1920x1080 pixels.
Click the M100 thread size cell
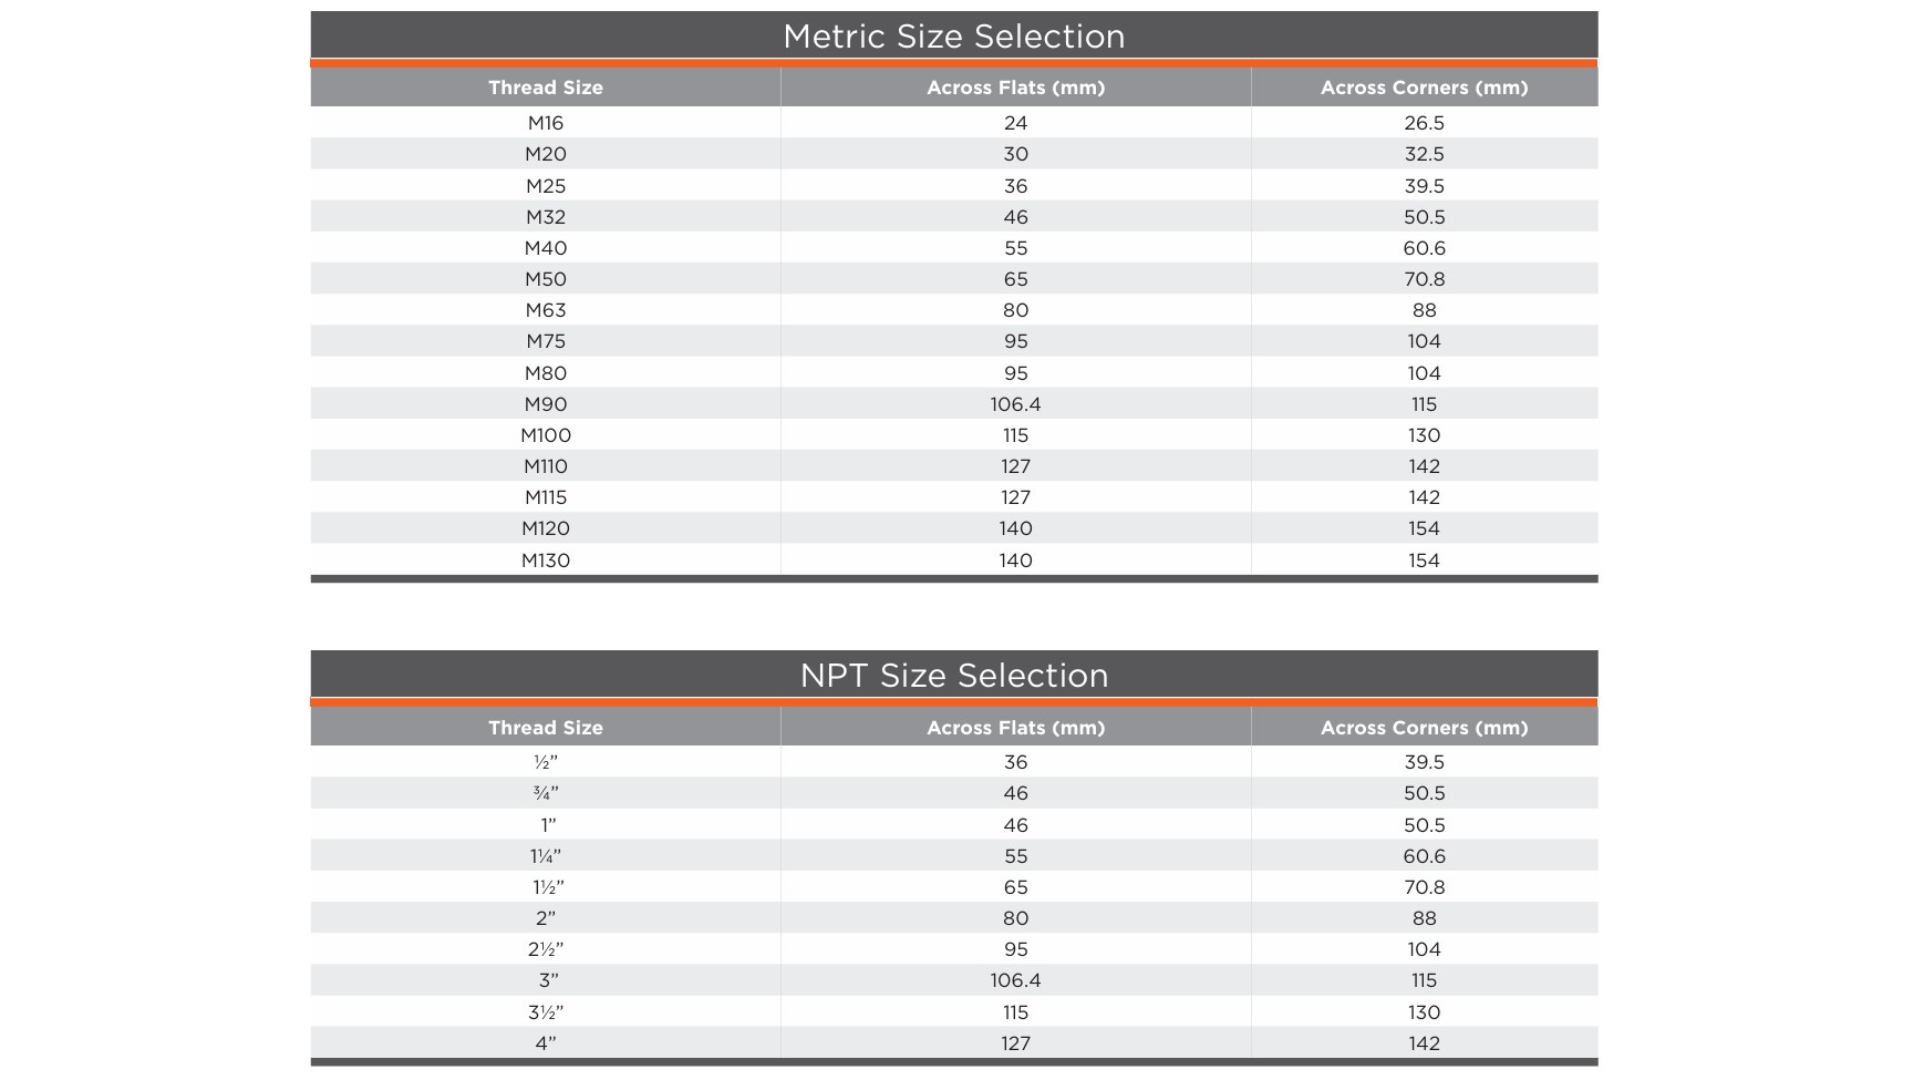pos(545,435)
